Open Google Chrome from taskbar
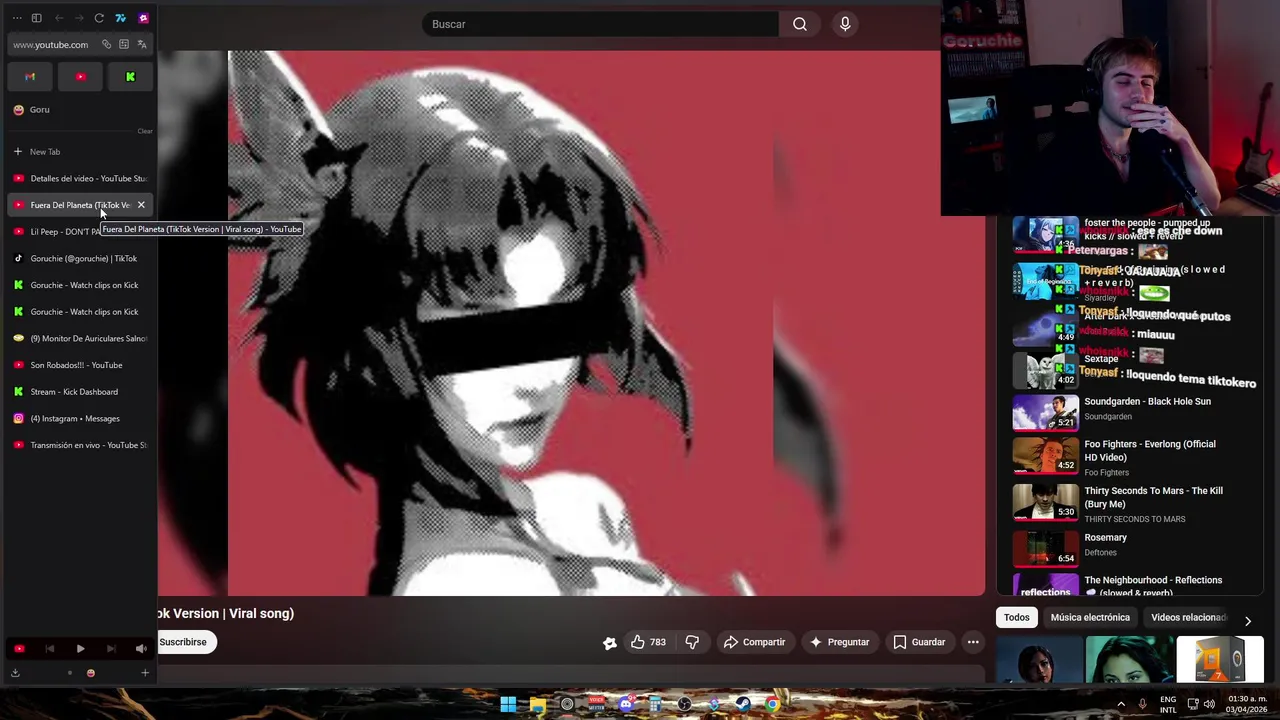 click(772, 704)
